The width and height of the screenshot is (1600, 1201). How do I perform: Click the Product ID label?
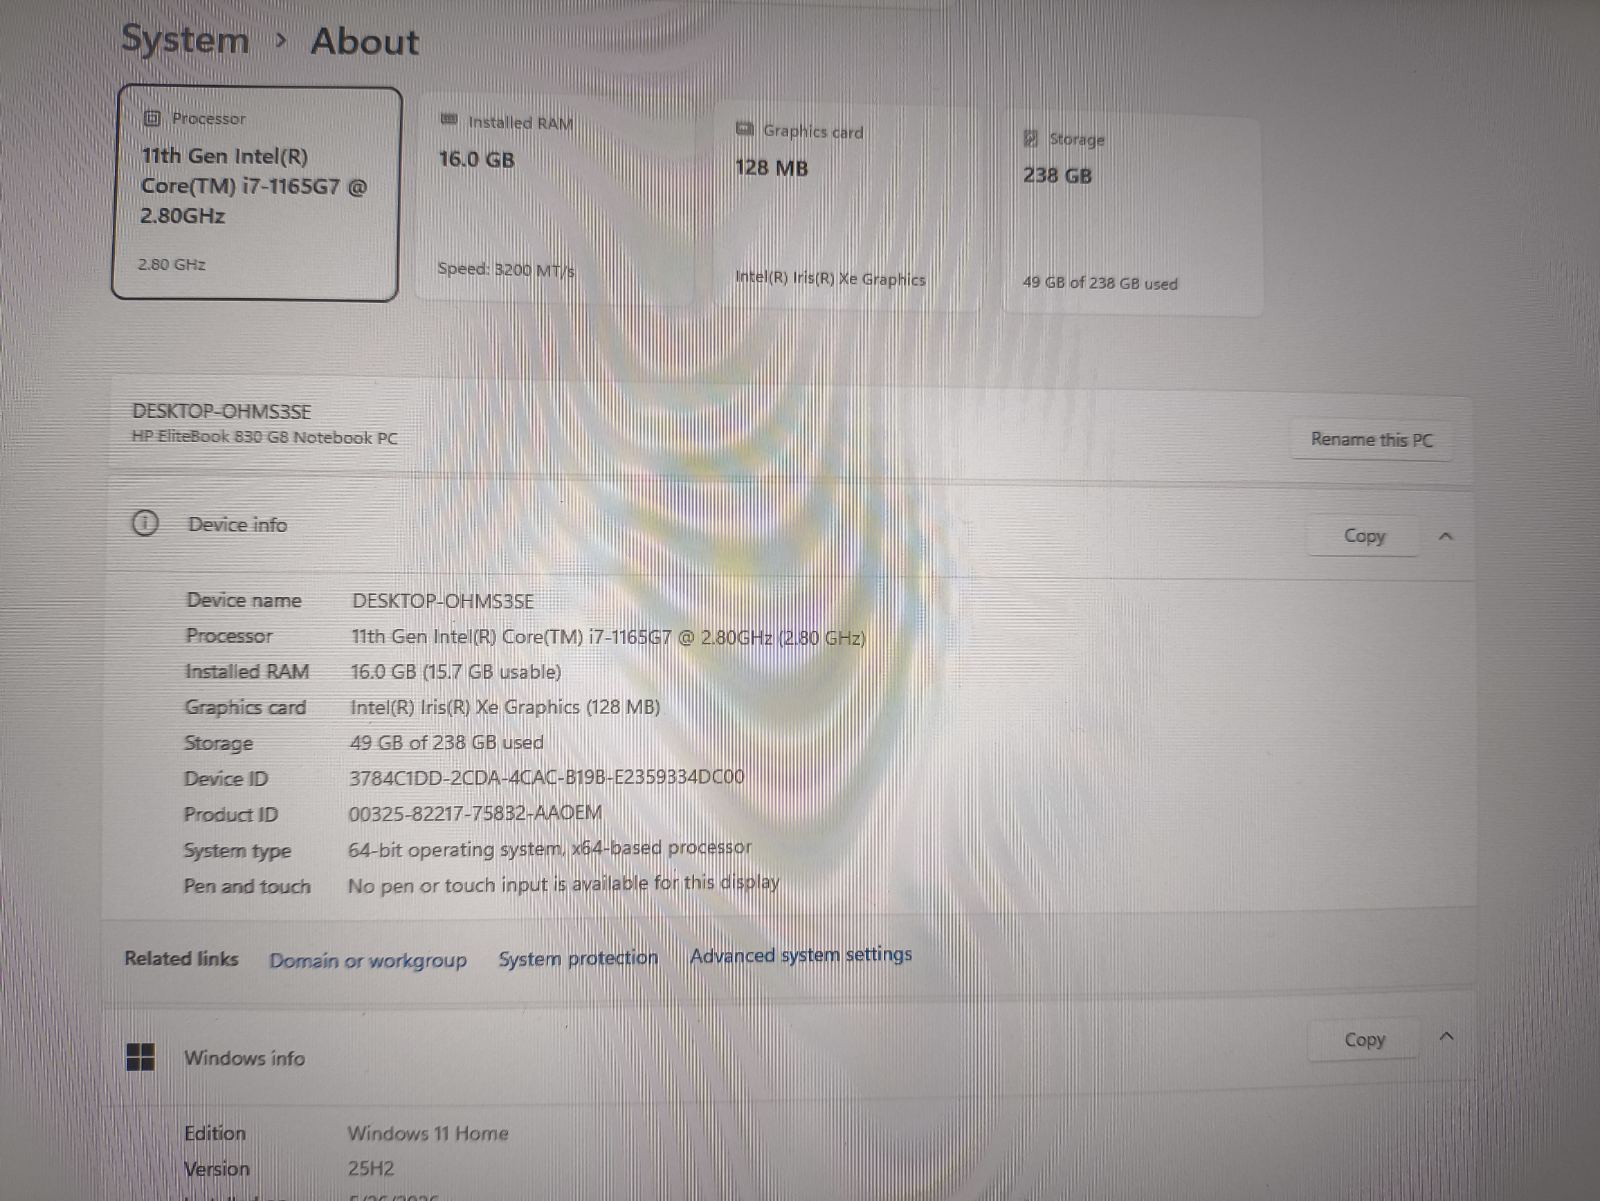click(231, 814)
